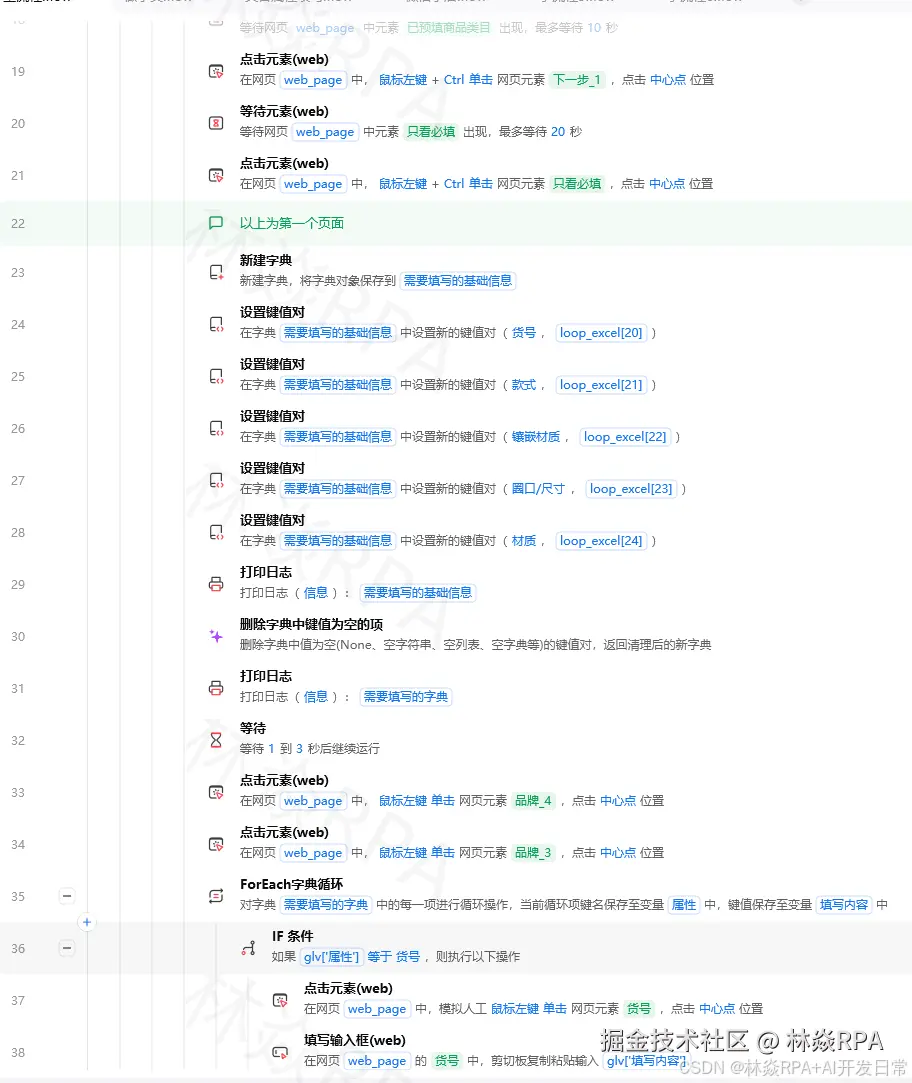Click the 填写内容 variable in the ForEach step
This screenshot has height=1083, width=912.
[844, 905]
